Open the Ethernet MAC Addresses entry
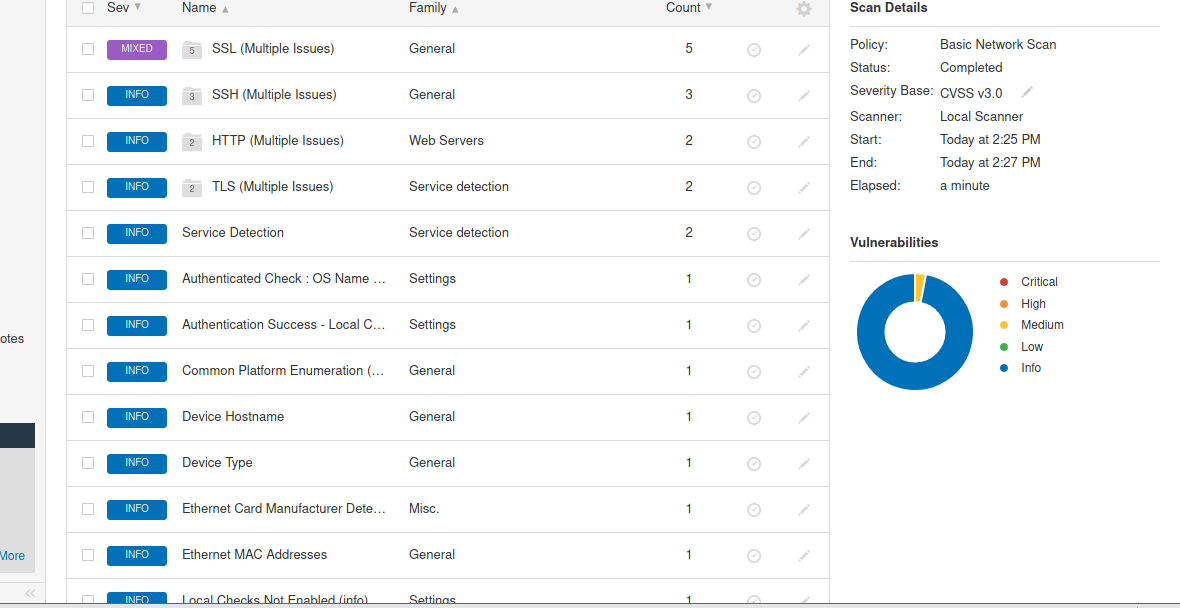This screenshot has width=1180, height=608. coord(254,555)
